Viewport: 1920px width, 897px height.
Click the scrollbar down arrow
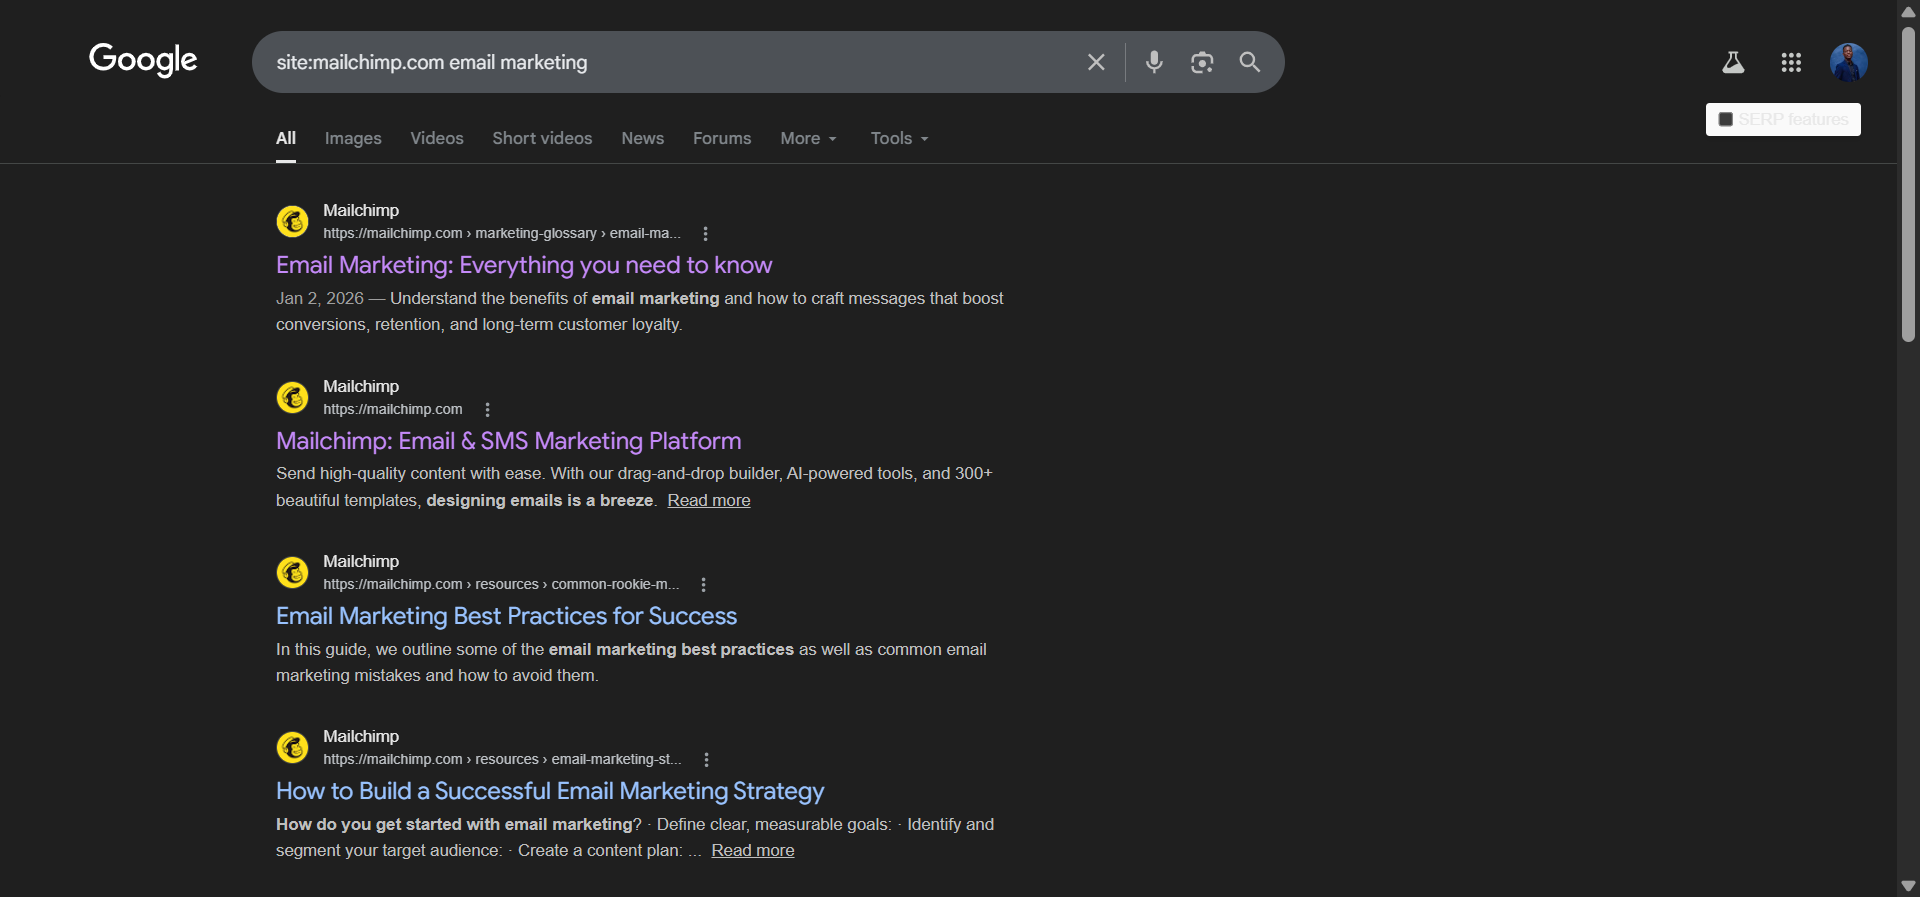(x=1908, y=886)
